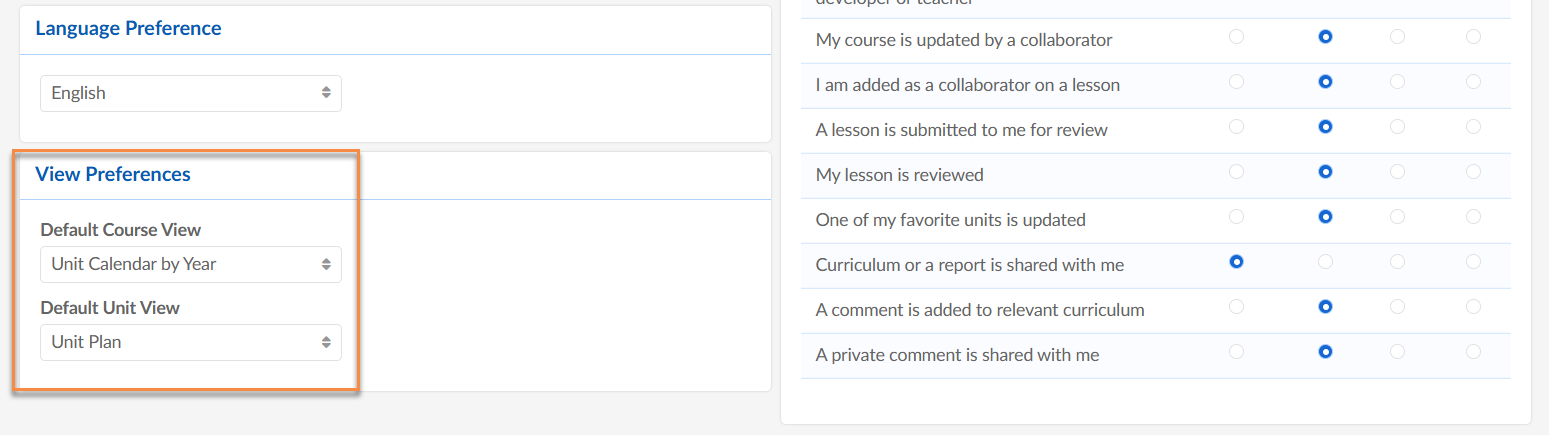Click selected radio for 'My lesson is reviewed'
The width and height of the screenshot is (1549, 435).
point(1325,172)
